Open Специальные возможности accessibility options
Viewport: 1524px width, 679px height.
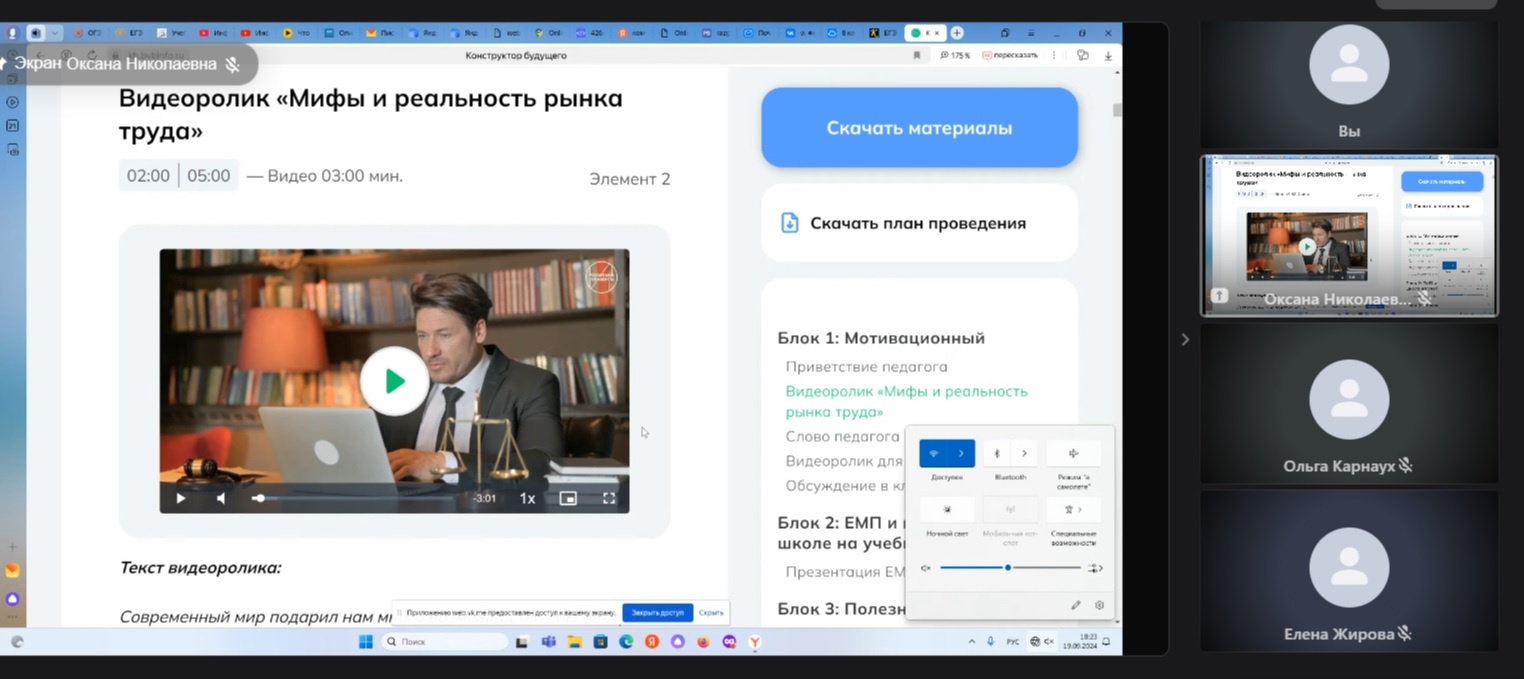pos(1074,509)
